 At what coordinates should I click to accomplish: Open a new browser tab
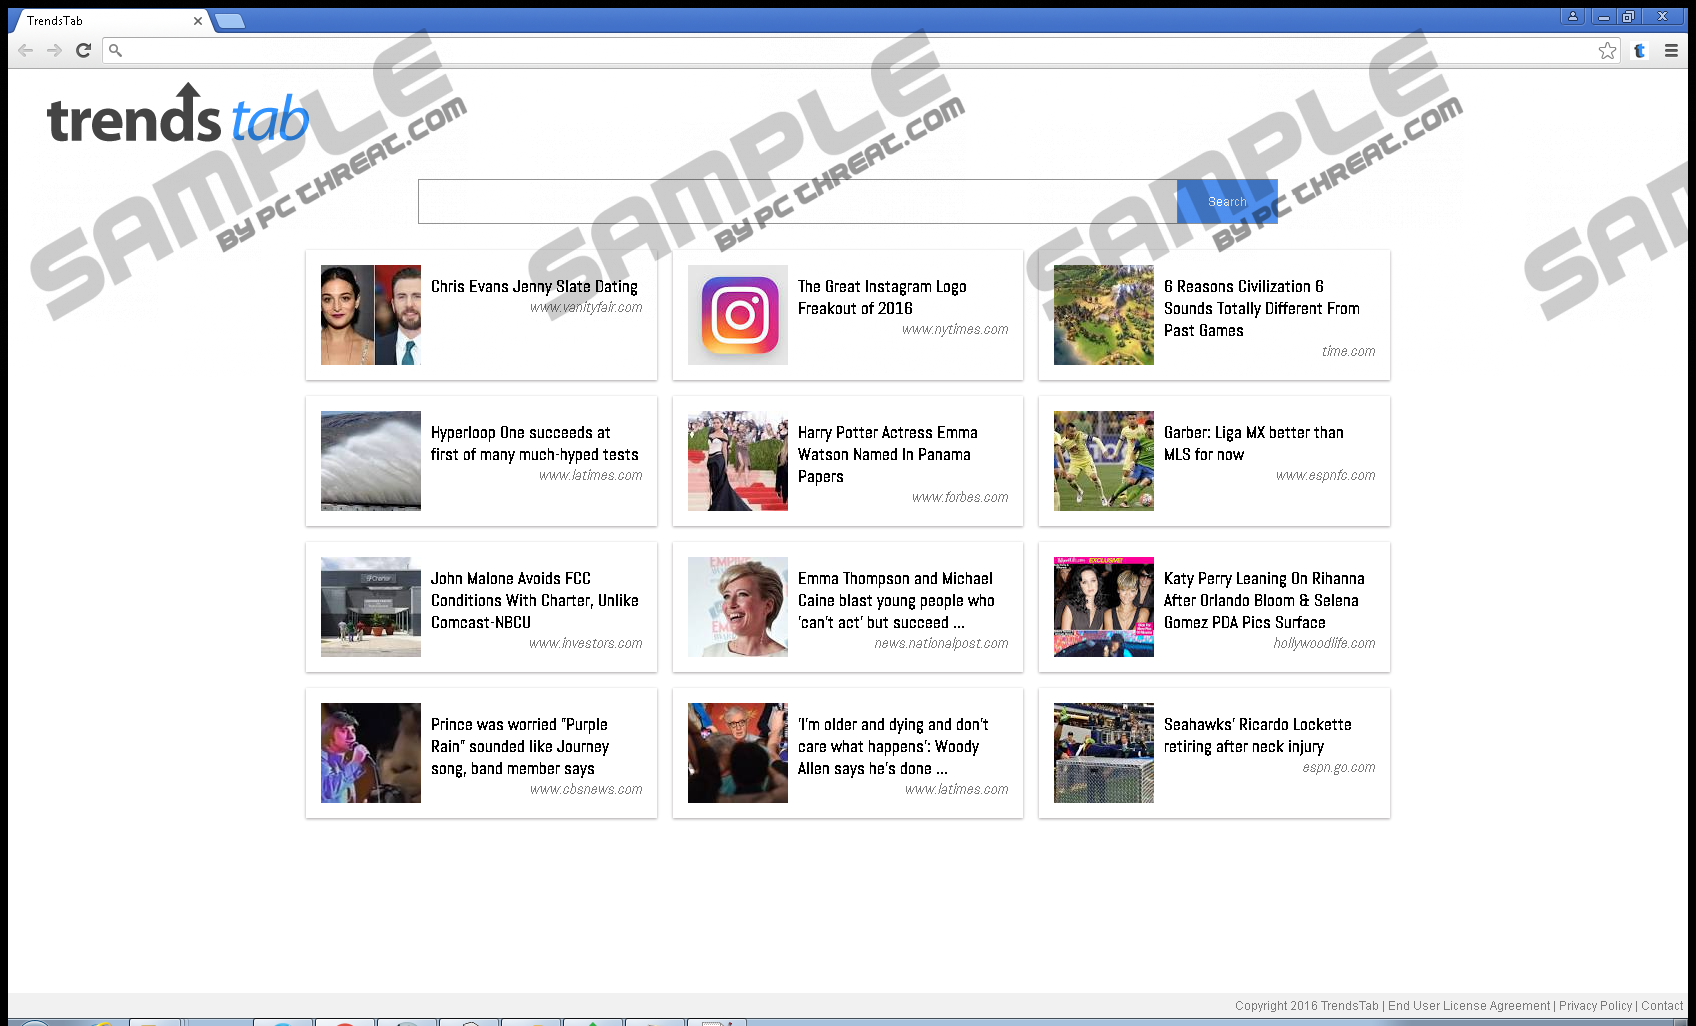[x=230, y=21]
